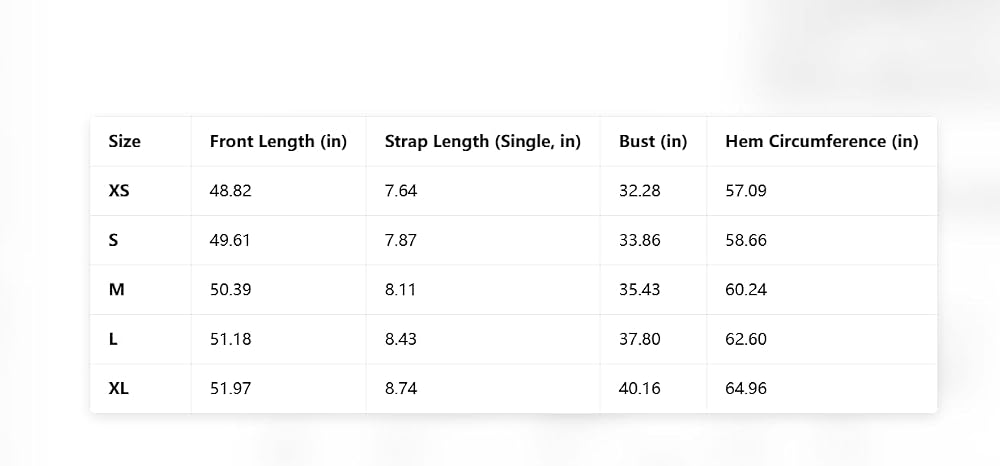Select the M size row label

point(116,289)
